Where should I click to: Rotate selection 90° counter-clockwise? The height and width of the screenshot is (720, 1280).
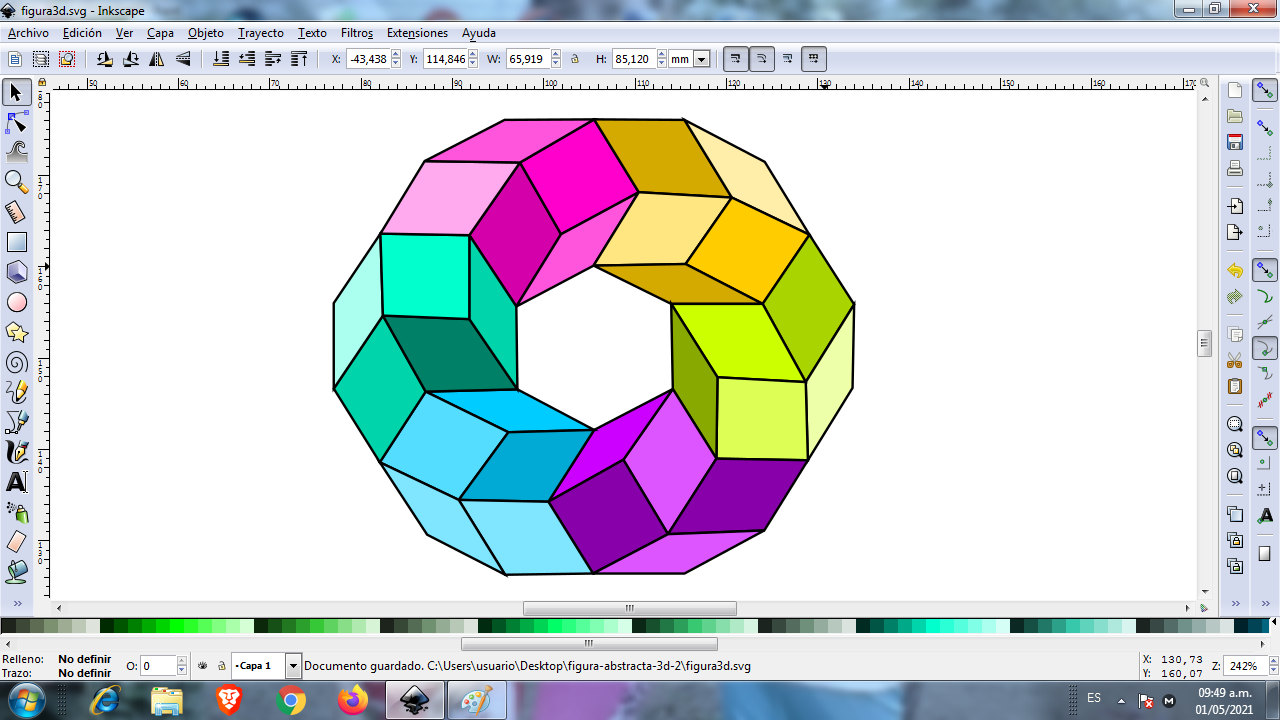click(105, 59)
